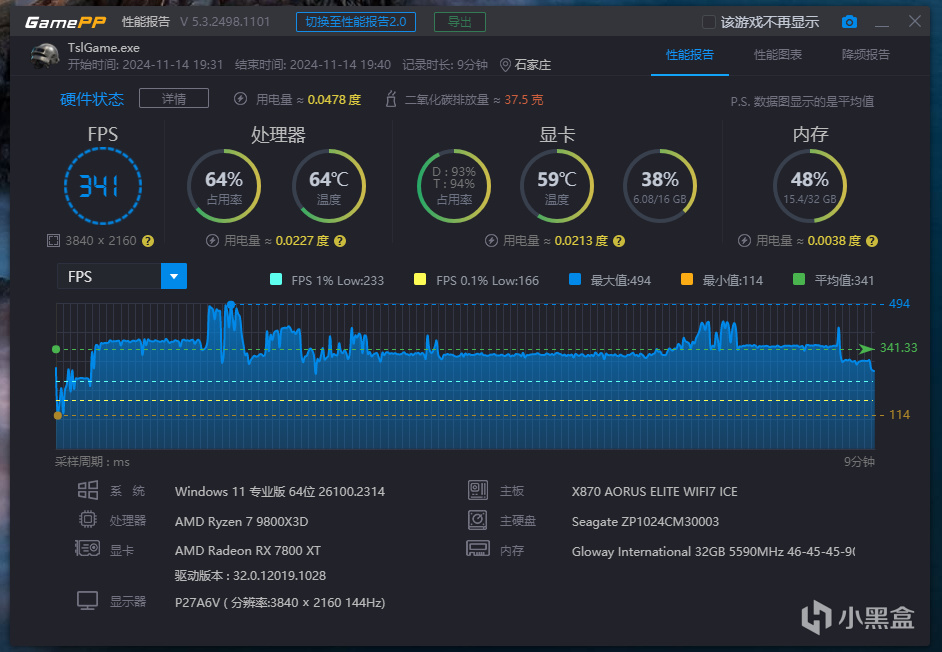Click the GamePP logo
The image size is (942, 652).
coord(65,22)
